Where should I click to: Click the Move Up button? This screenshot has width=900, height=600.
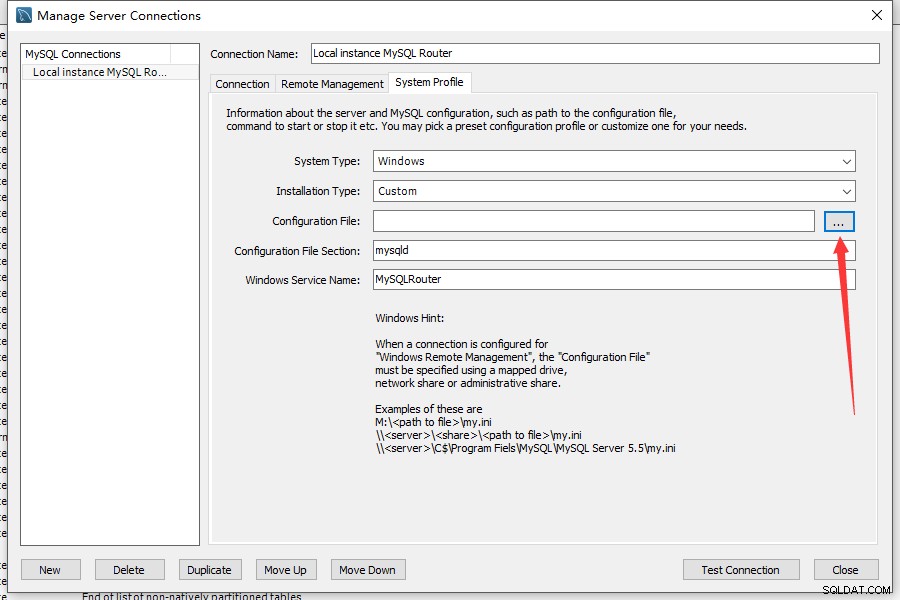(x=286, y=570)
